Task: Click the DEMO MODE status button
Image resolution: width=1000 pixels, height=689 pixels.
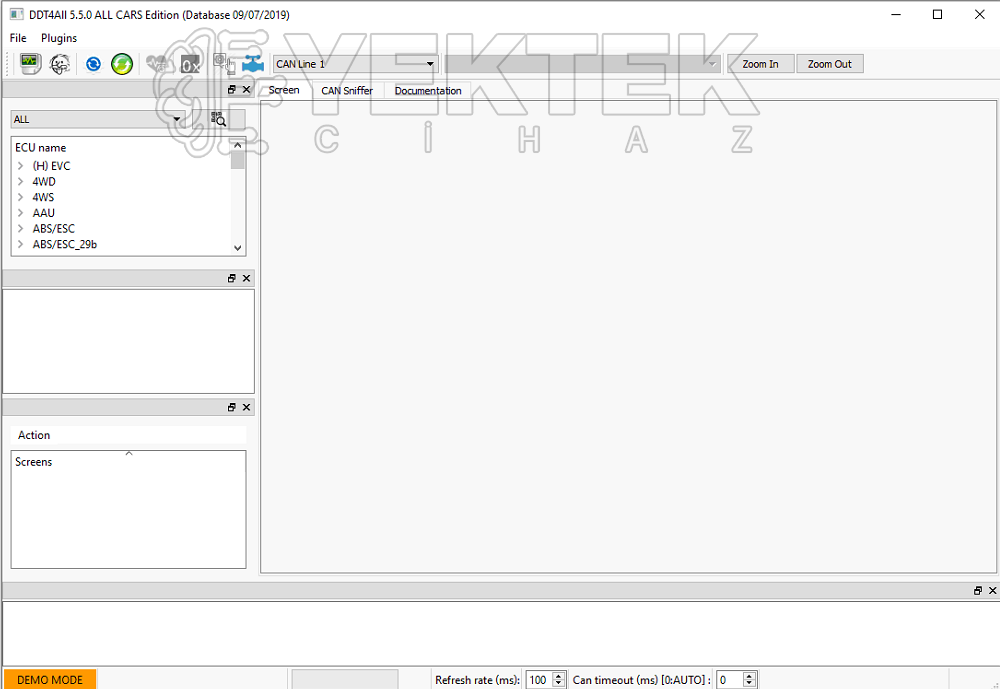Action: point(50,679)
